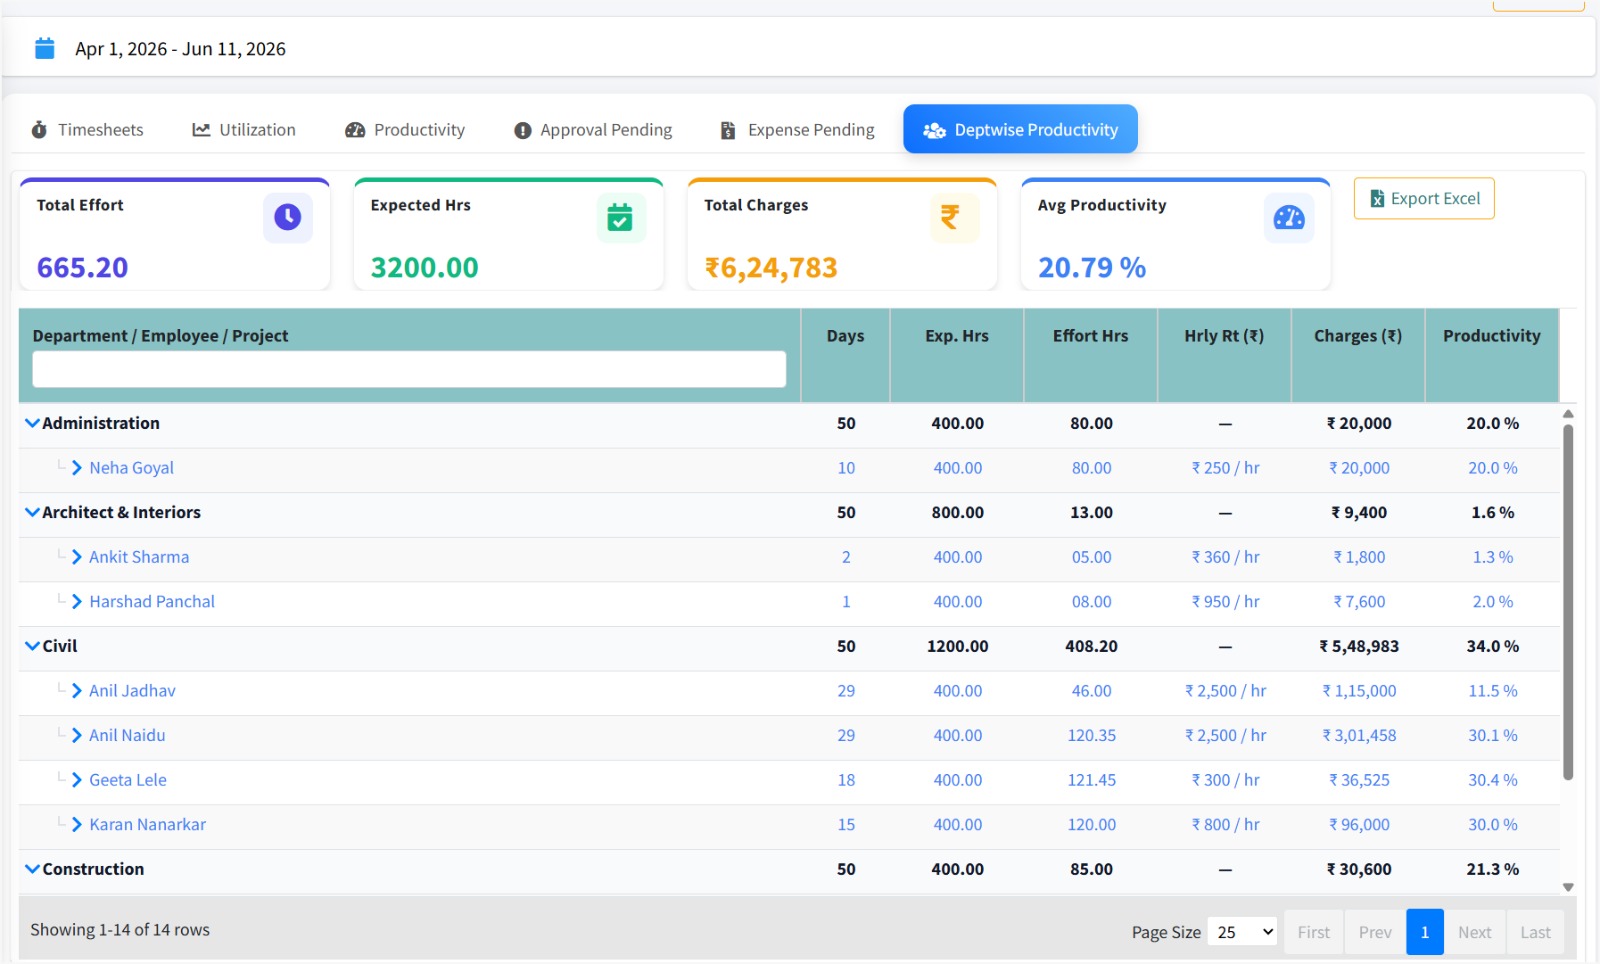Expand Anil Naidu's projects
Image resolution: width=1600 pixels, height=964 pixels.
click(x=77, y=735)
